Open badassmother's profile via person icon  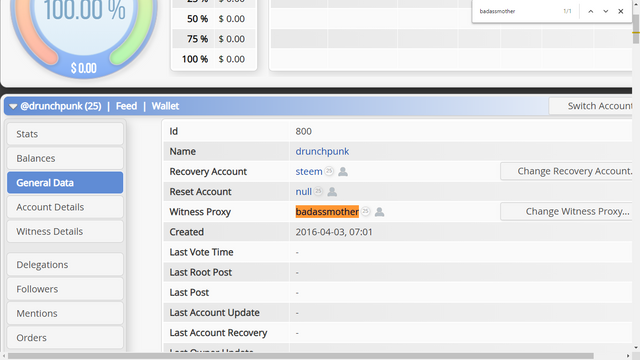point(379,212)
